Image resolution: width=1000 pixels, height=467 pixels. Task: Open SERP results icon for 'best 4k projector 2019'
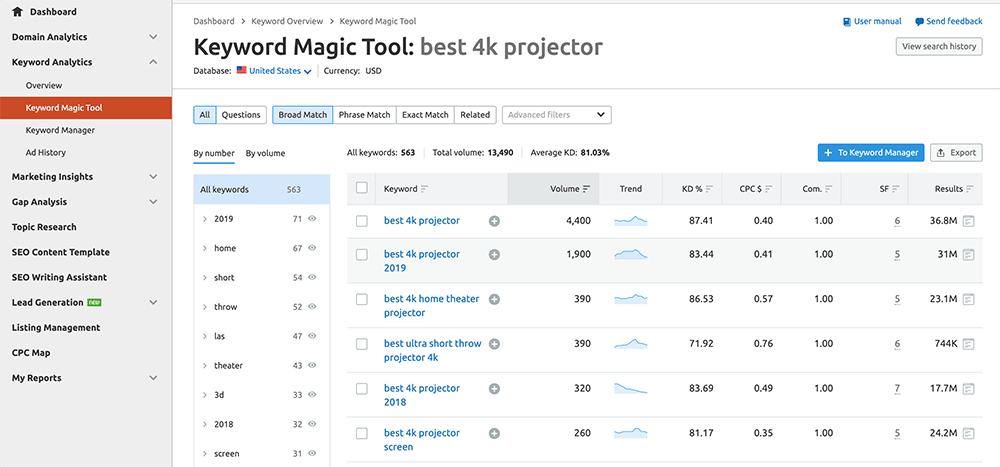pyautogui.click(x=968, y=255)
